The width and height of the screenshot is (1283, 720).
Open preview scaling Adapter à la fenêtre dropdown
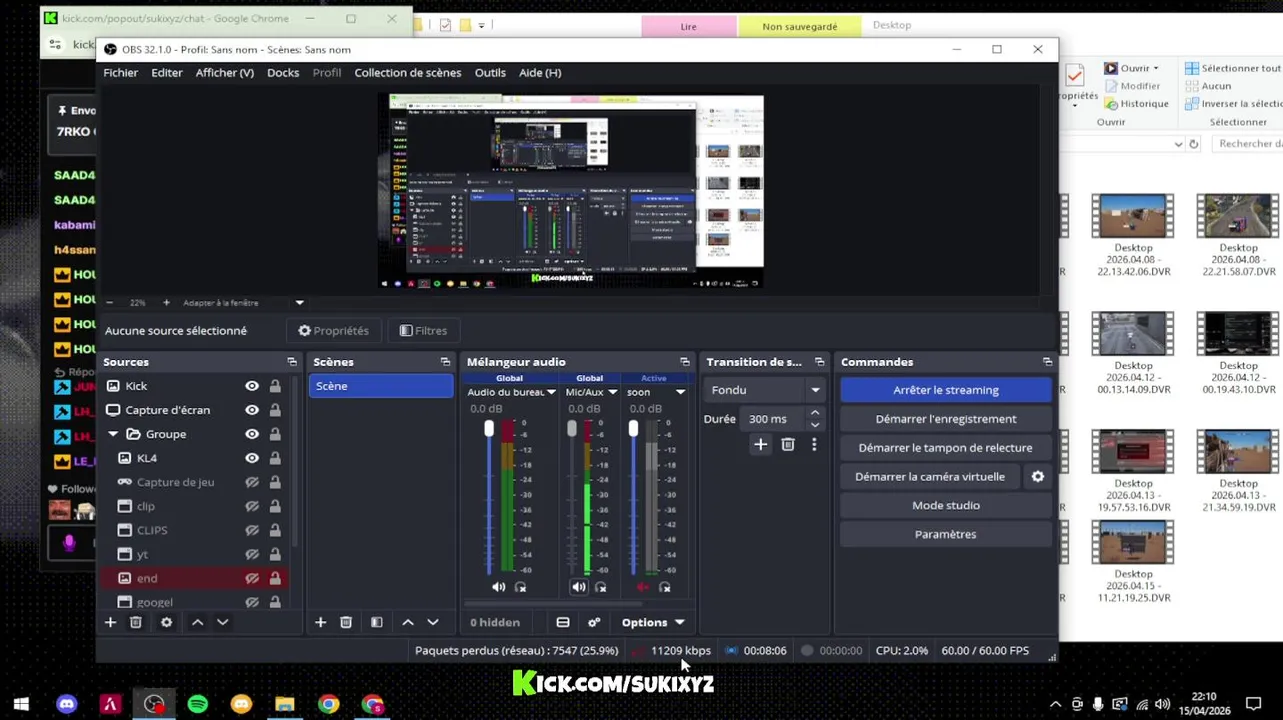299,302
